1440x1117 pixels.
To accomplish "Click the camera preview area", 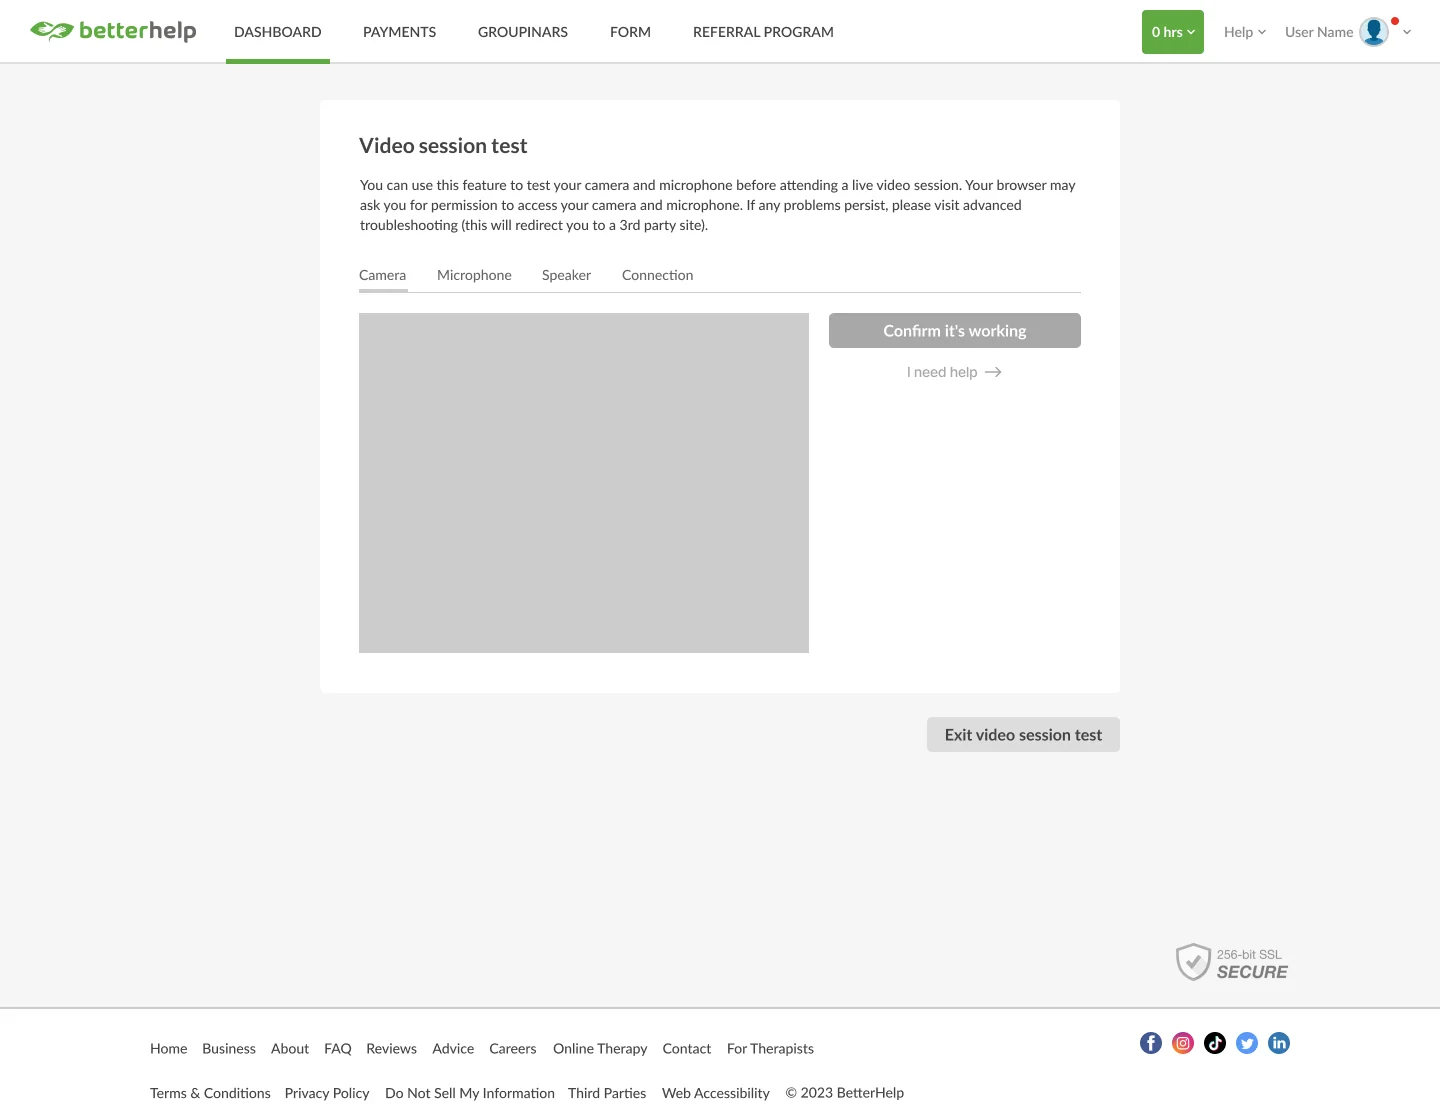I will tap(584, 483).
